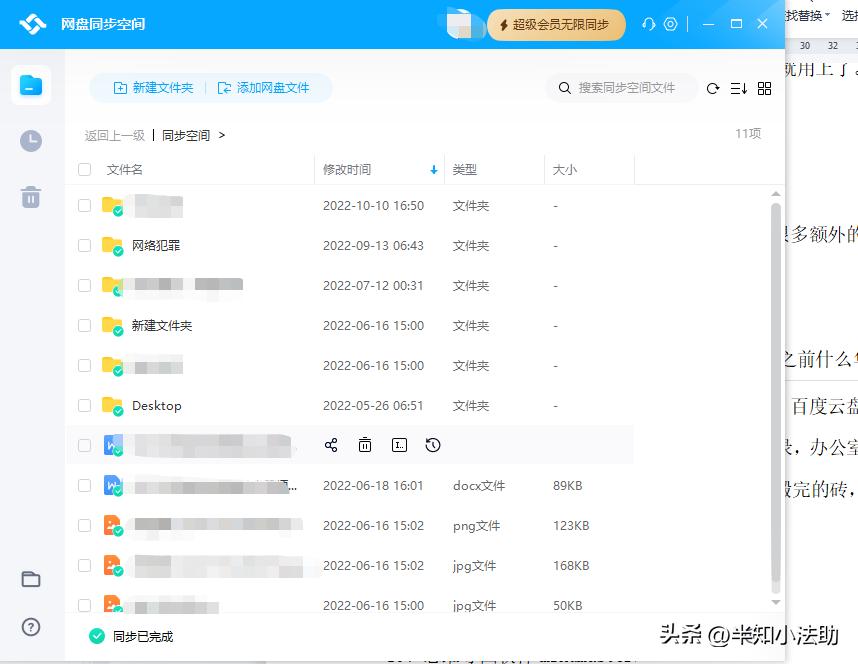Screen dimensions: 858x664
Task: Open version history icon for the hovered file
Action: (x=433, y=445)
